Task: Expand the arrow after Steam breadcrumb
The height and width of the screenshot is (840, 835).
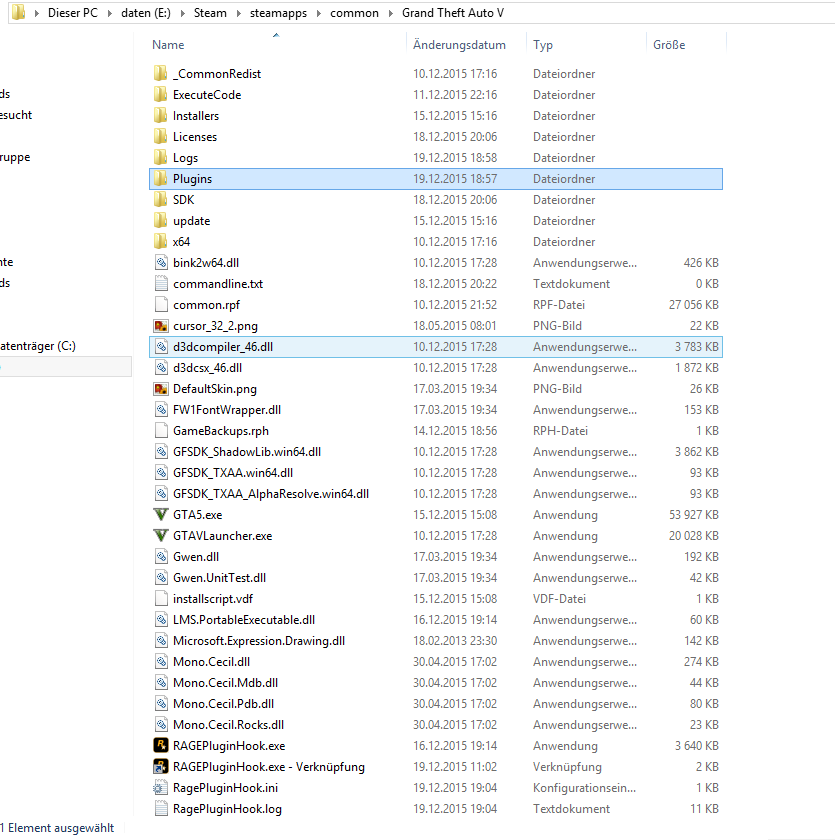Action: coord(238,13)
